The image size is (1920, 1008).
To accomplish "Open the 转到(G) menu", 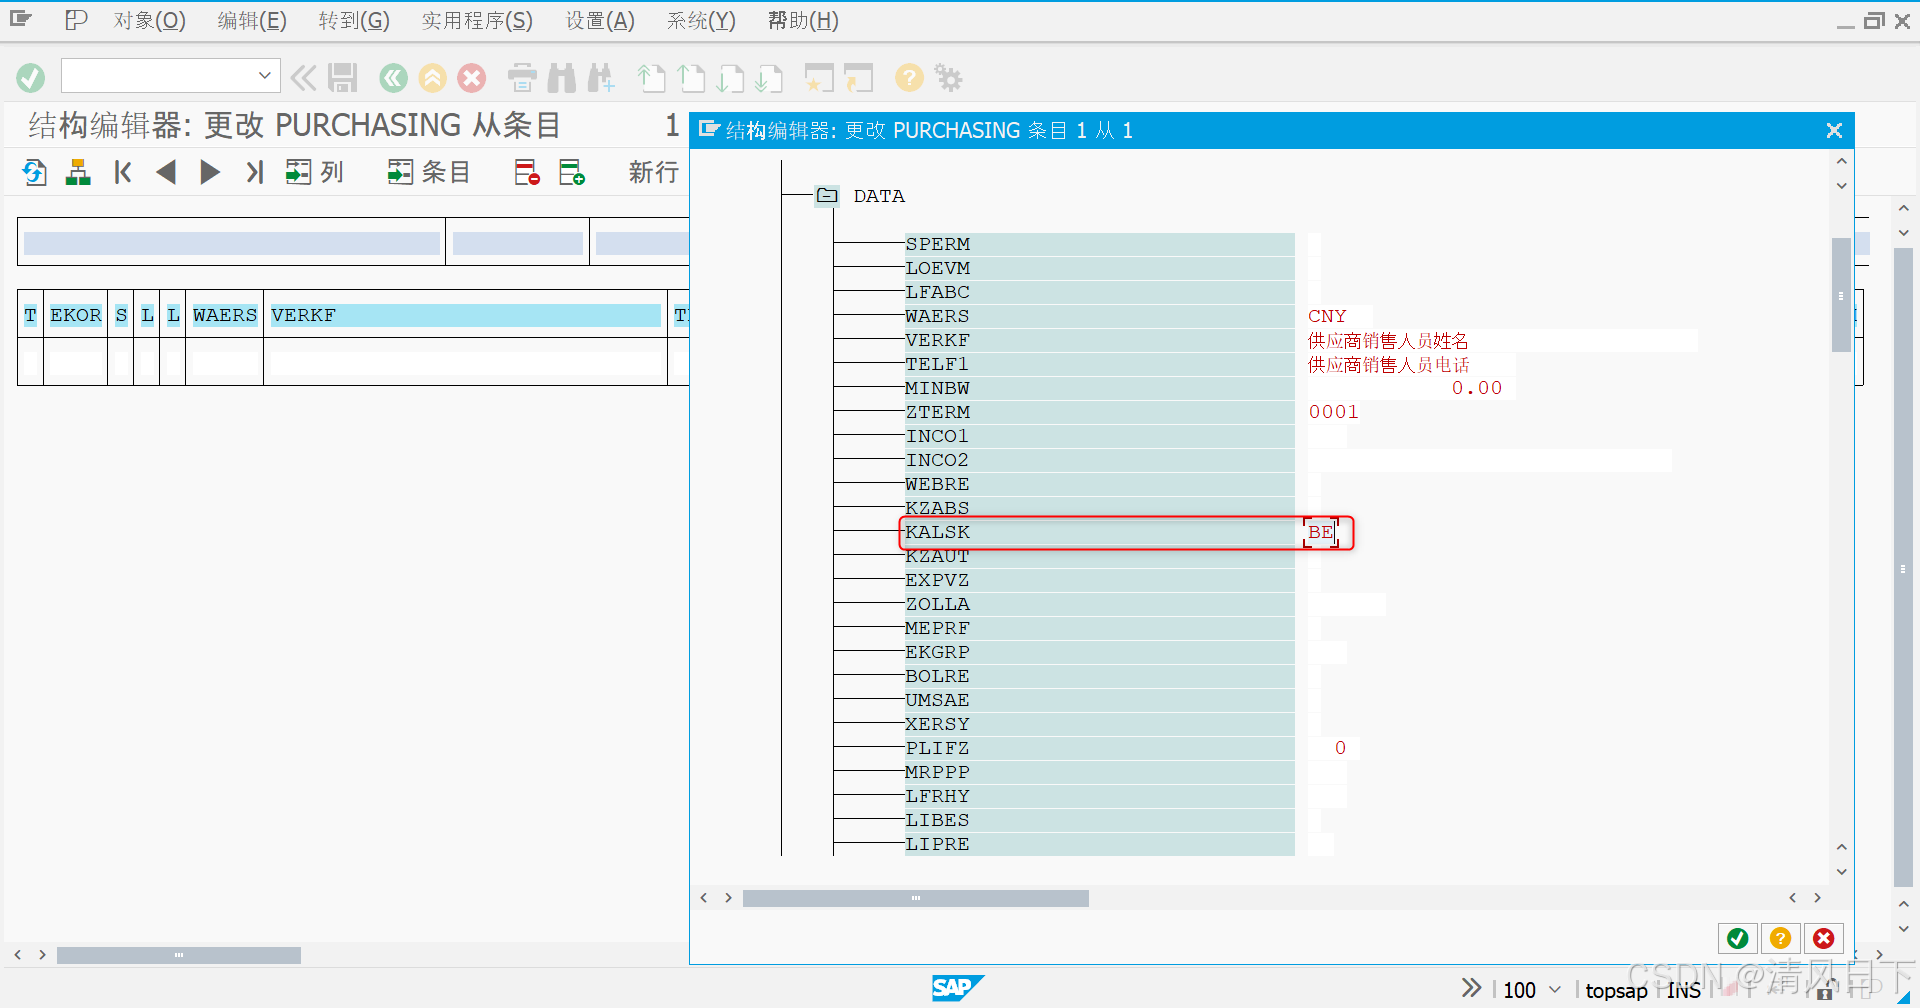I will tap(354, 21).
